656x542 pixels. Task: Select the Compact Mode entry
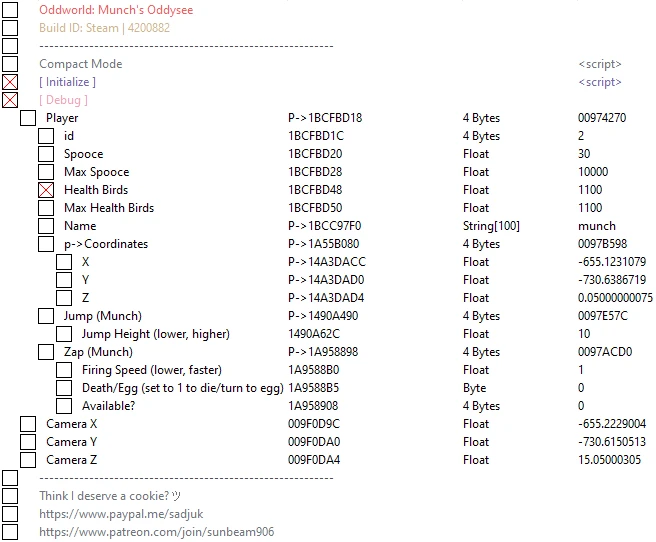[81, 64]
